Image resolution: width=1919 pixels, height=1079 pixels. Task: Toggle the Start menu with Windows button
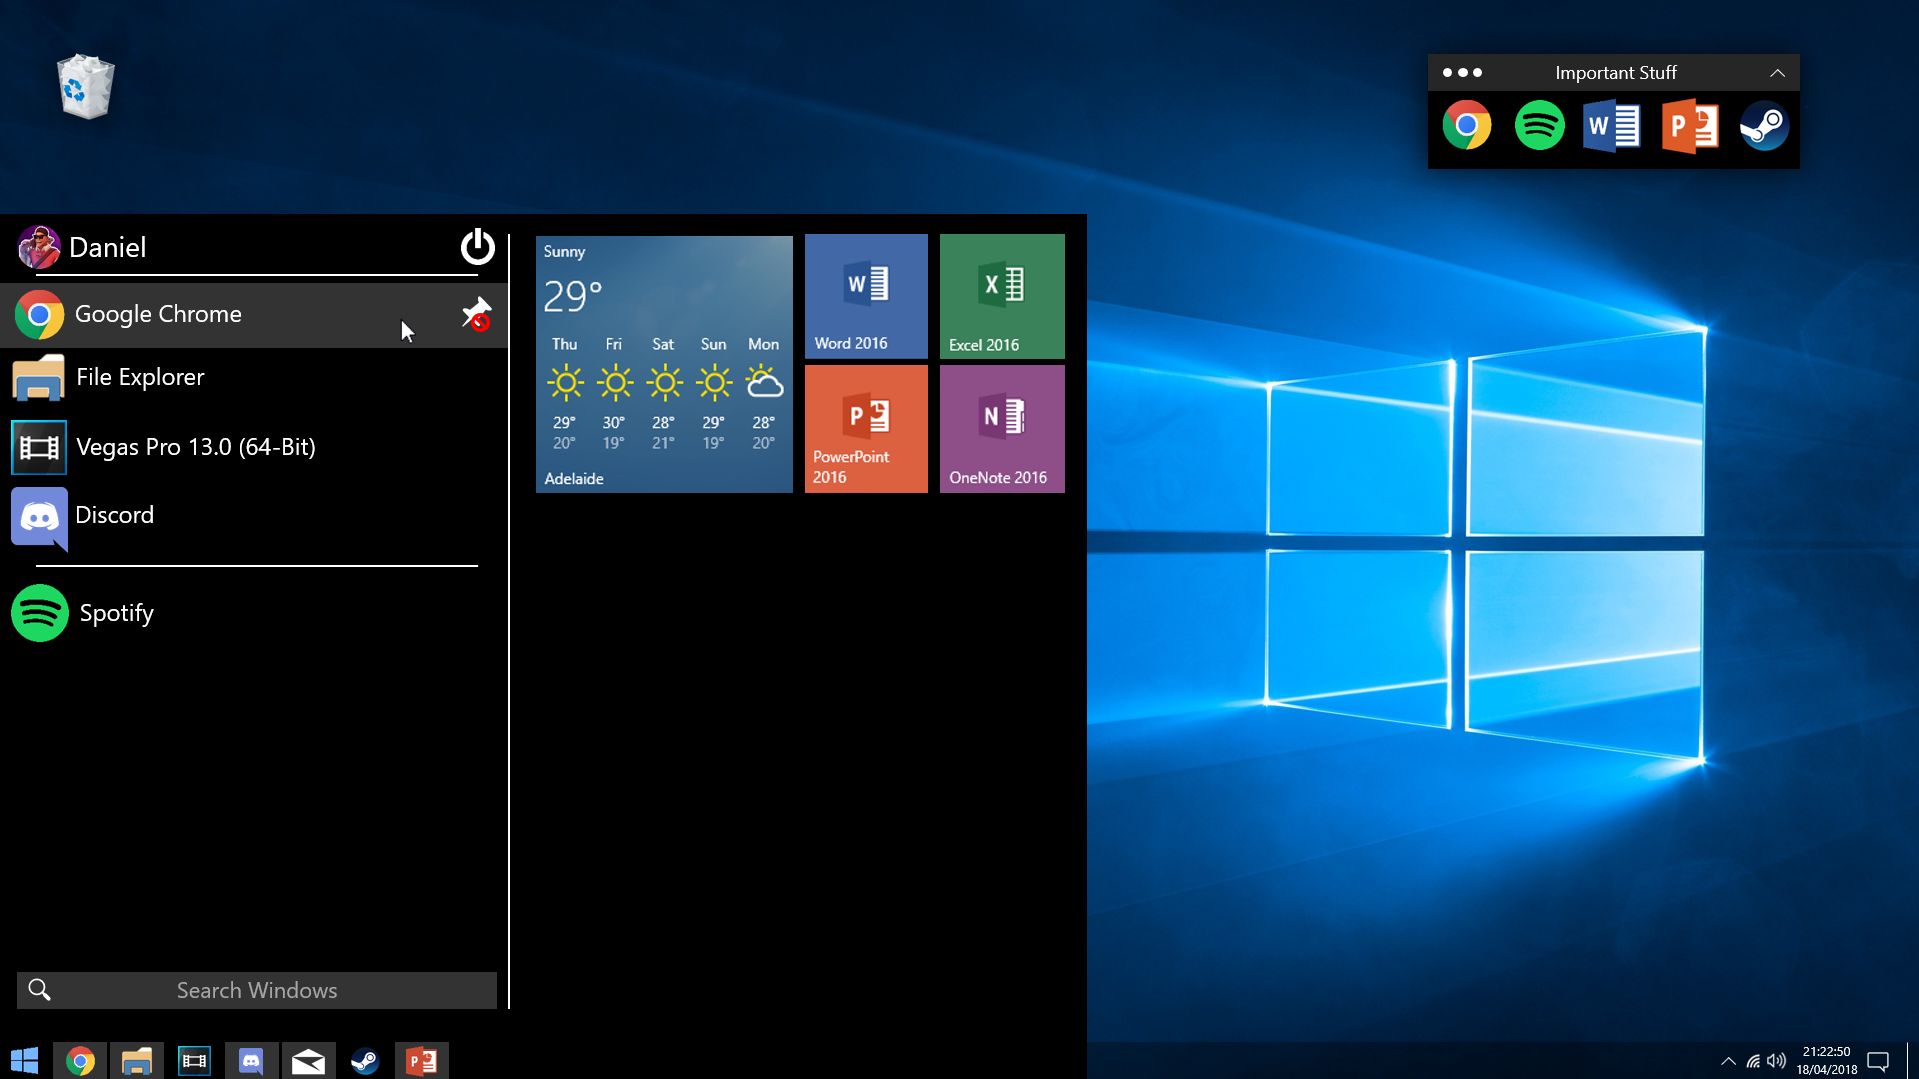[25, 1061]
